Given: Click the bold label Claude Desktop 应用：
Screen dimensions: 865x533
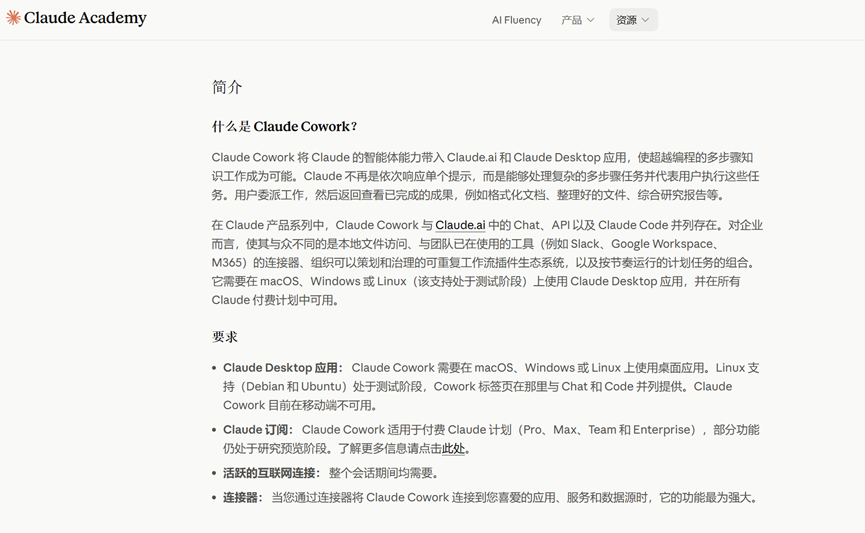Looking at the screenshot, I should pyautogui.click(x=284, y=367).
